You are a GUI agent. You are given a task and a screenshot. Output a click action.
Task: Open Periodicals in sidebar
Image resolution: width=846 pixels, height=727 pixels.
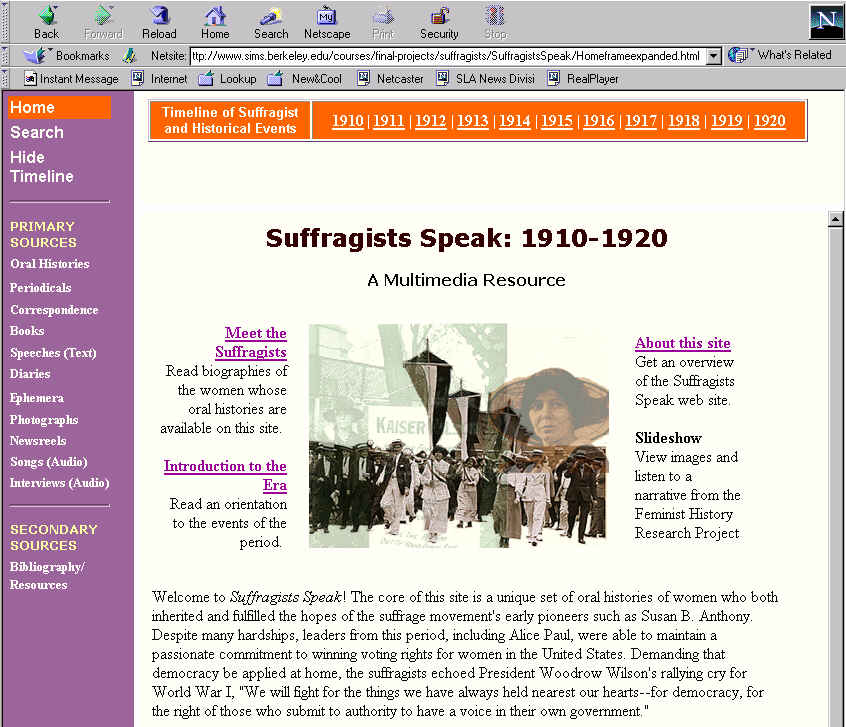(x=40, y=288)
